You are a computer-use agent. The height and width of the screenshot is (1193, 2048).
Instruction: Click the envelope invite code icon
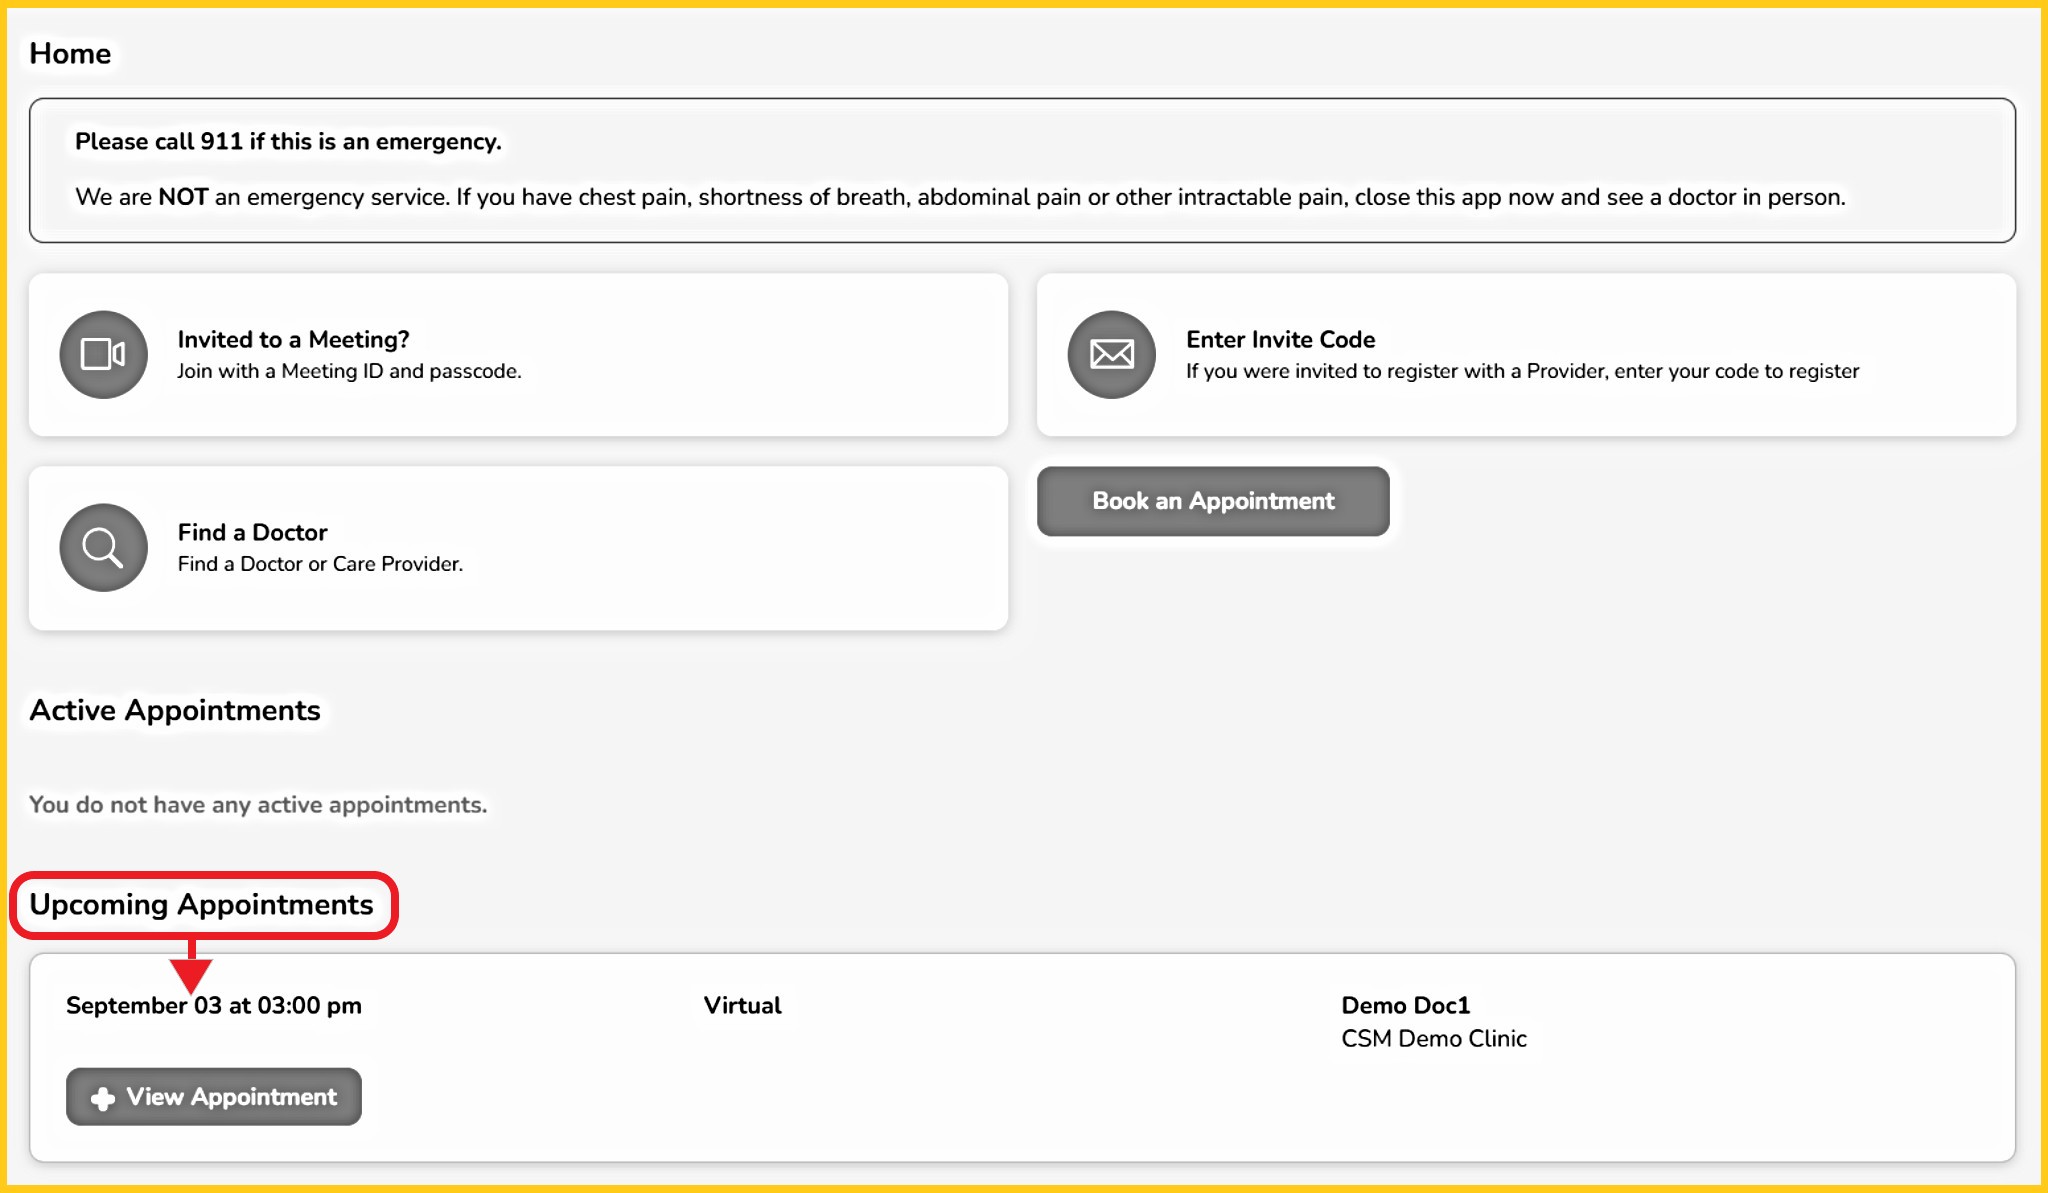click(1111, 354)
